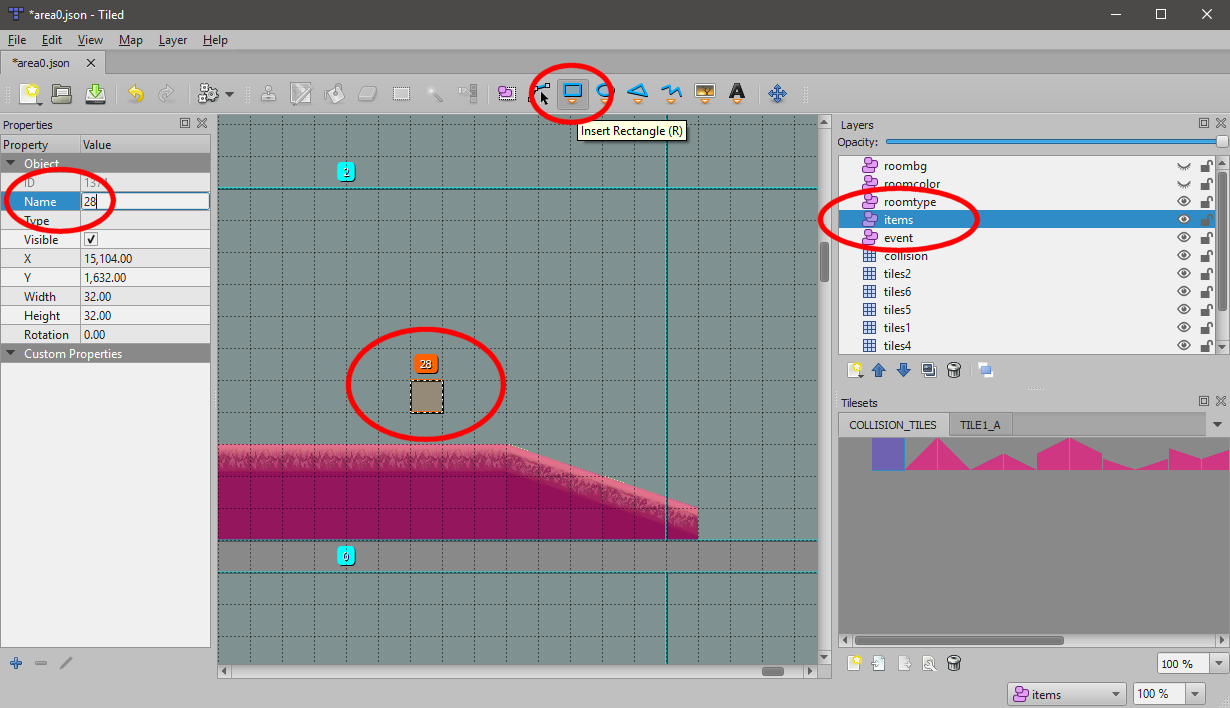The width and height of the screenshot is (1230, 708).
Task: Open a file with the Open icon
Action: (62, 93)
